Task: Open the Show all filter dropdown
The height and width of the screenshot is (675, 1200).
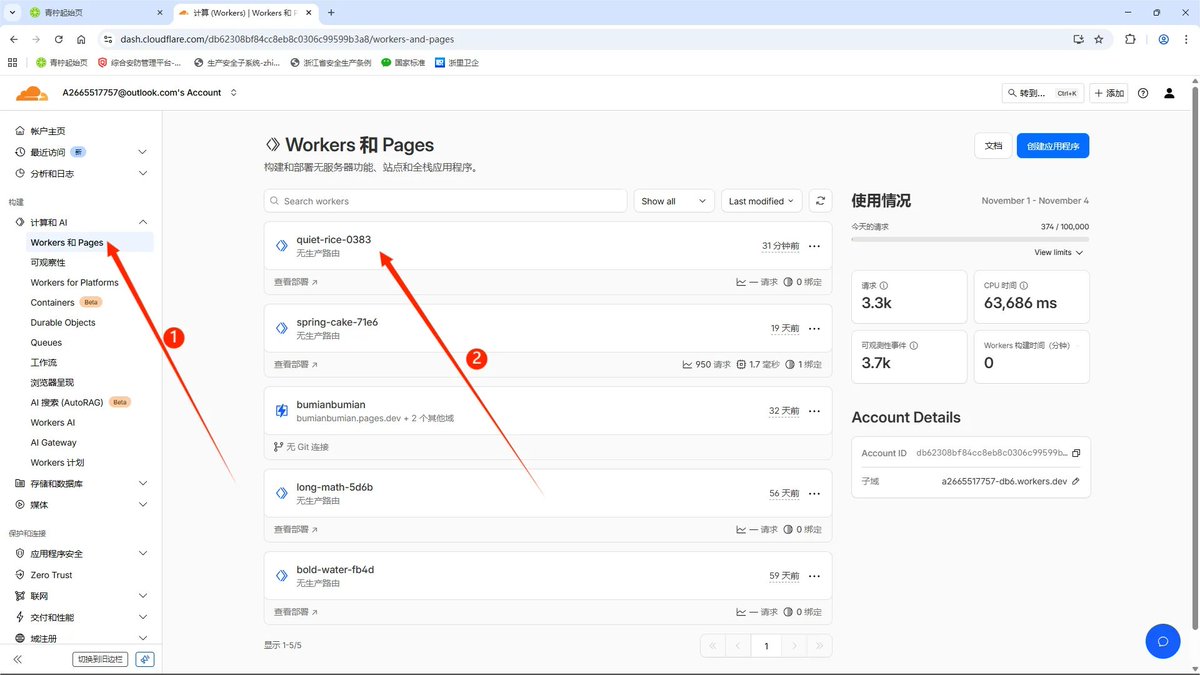Action: coord(674,201)
